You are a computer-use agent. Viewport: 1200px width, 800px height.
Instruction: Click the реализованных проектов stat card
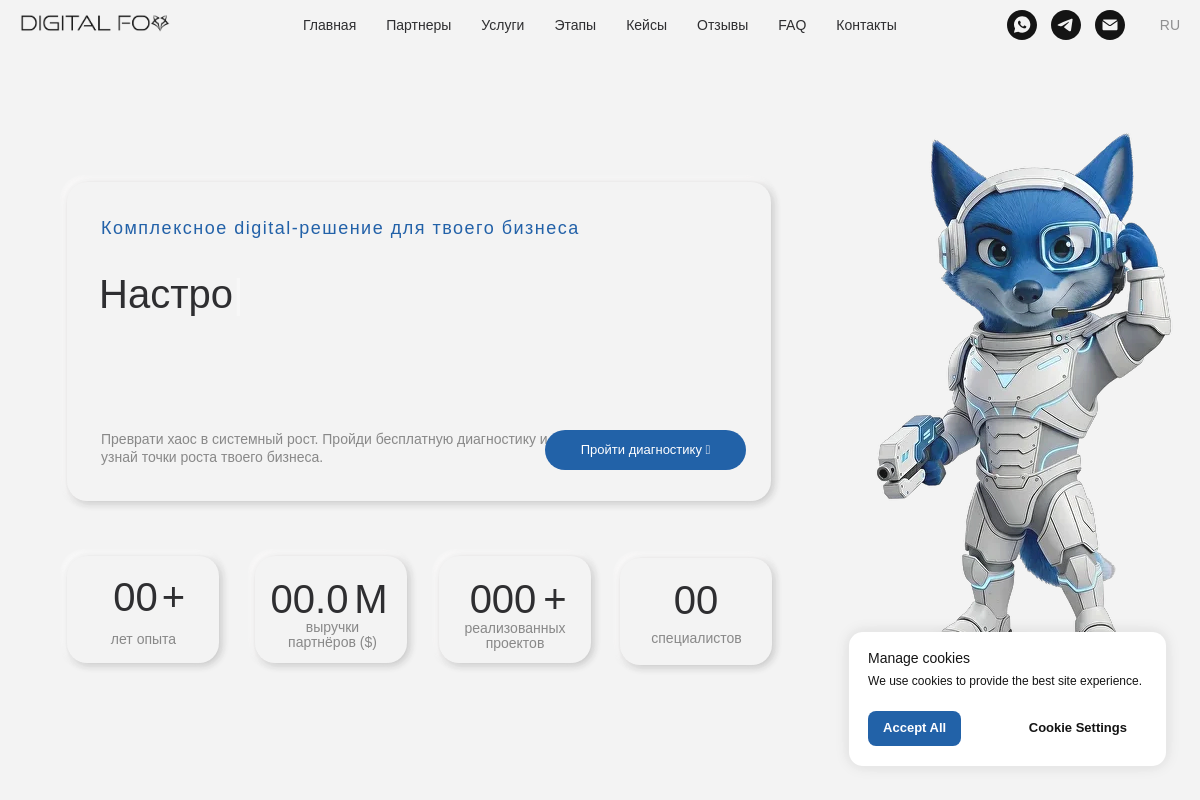tap(515, 609)
